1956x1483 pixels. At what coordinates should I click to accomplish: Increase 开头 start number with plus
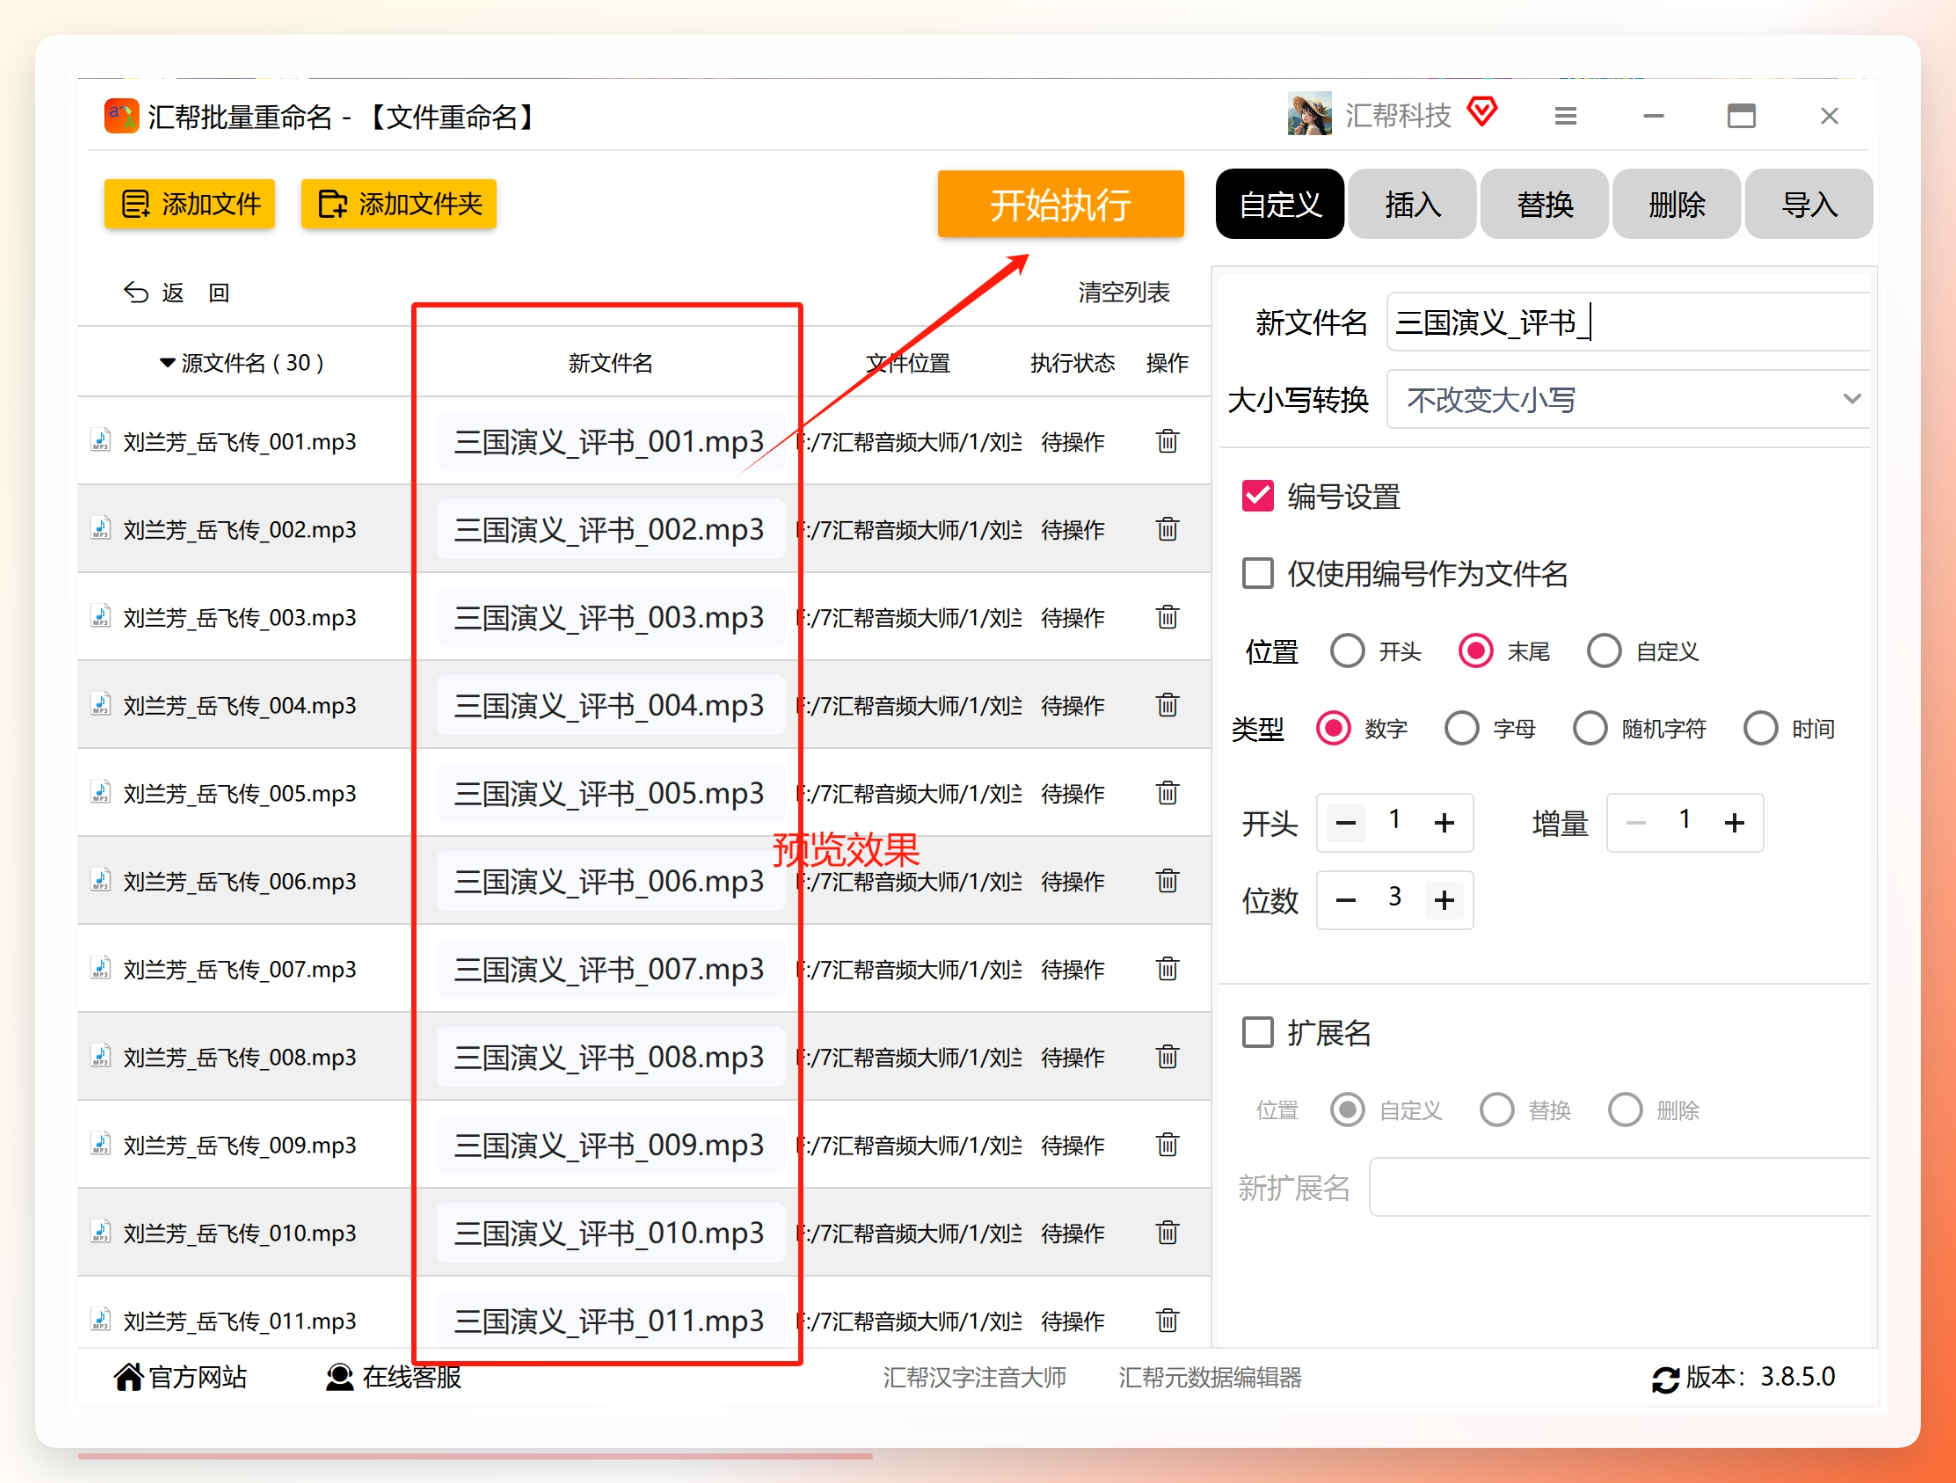(1444, 823)
